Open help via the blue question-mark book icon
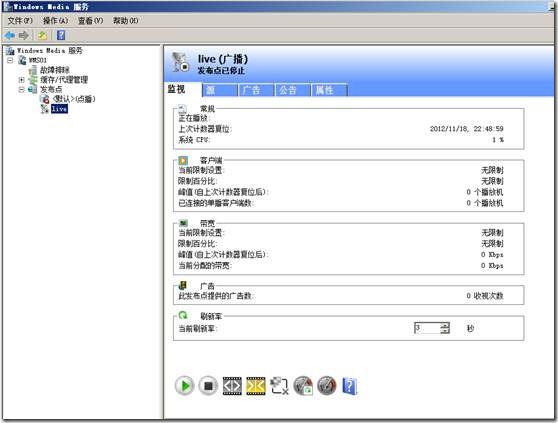The height and width of the screenshot is (423, 558). [x=349, y=386]
